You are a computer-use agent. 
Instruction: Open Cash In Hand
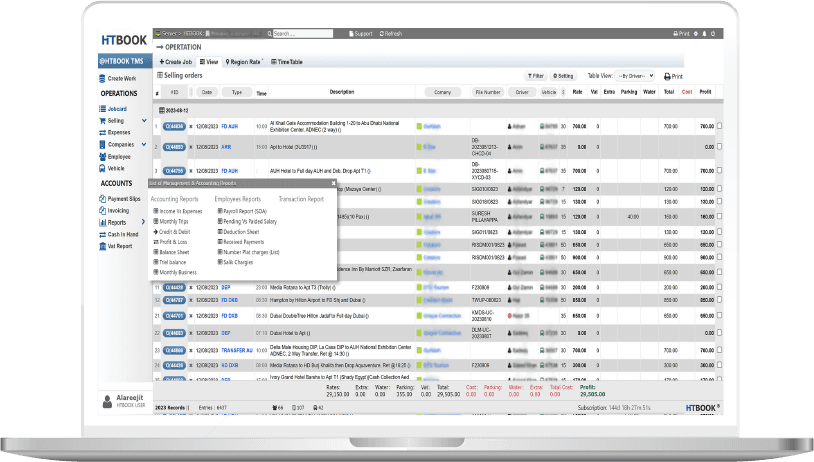click(119, 235)
